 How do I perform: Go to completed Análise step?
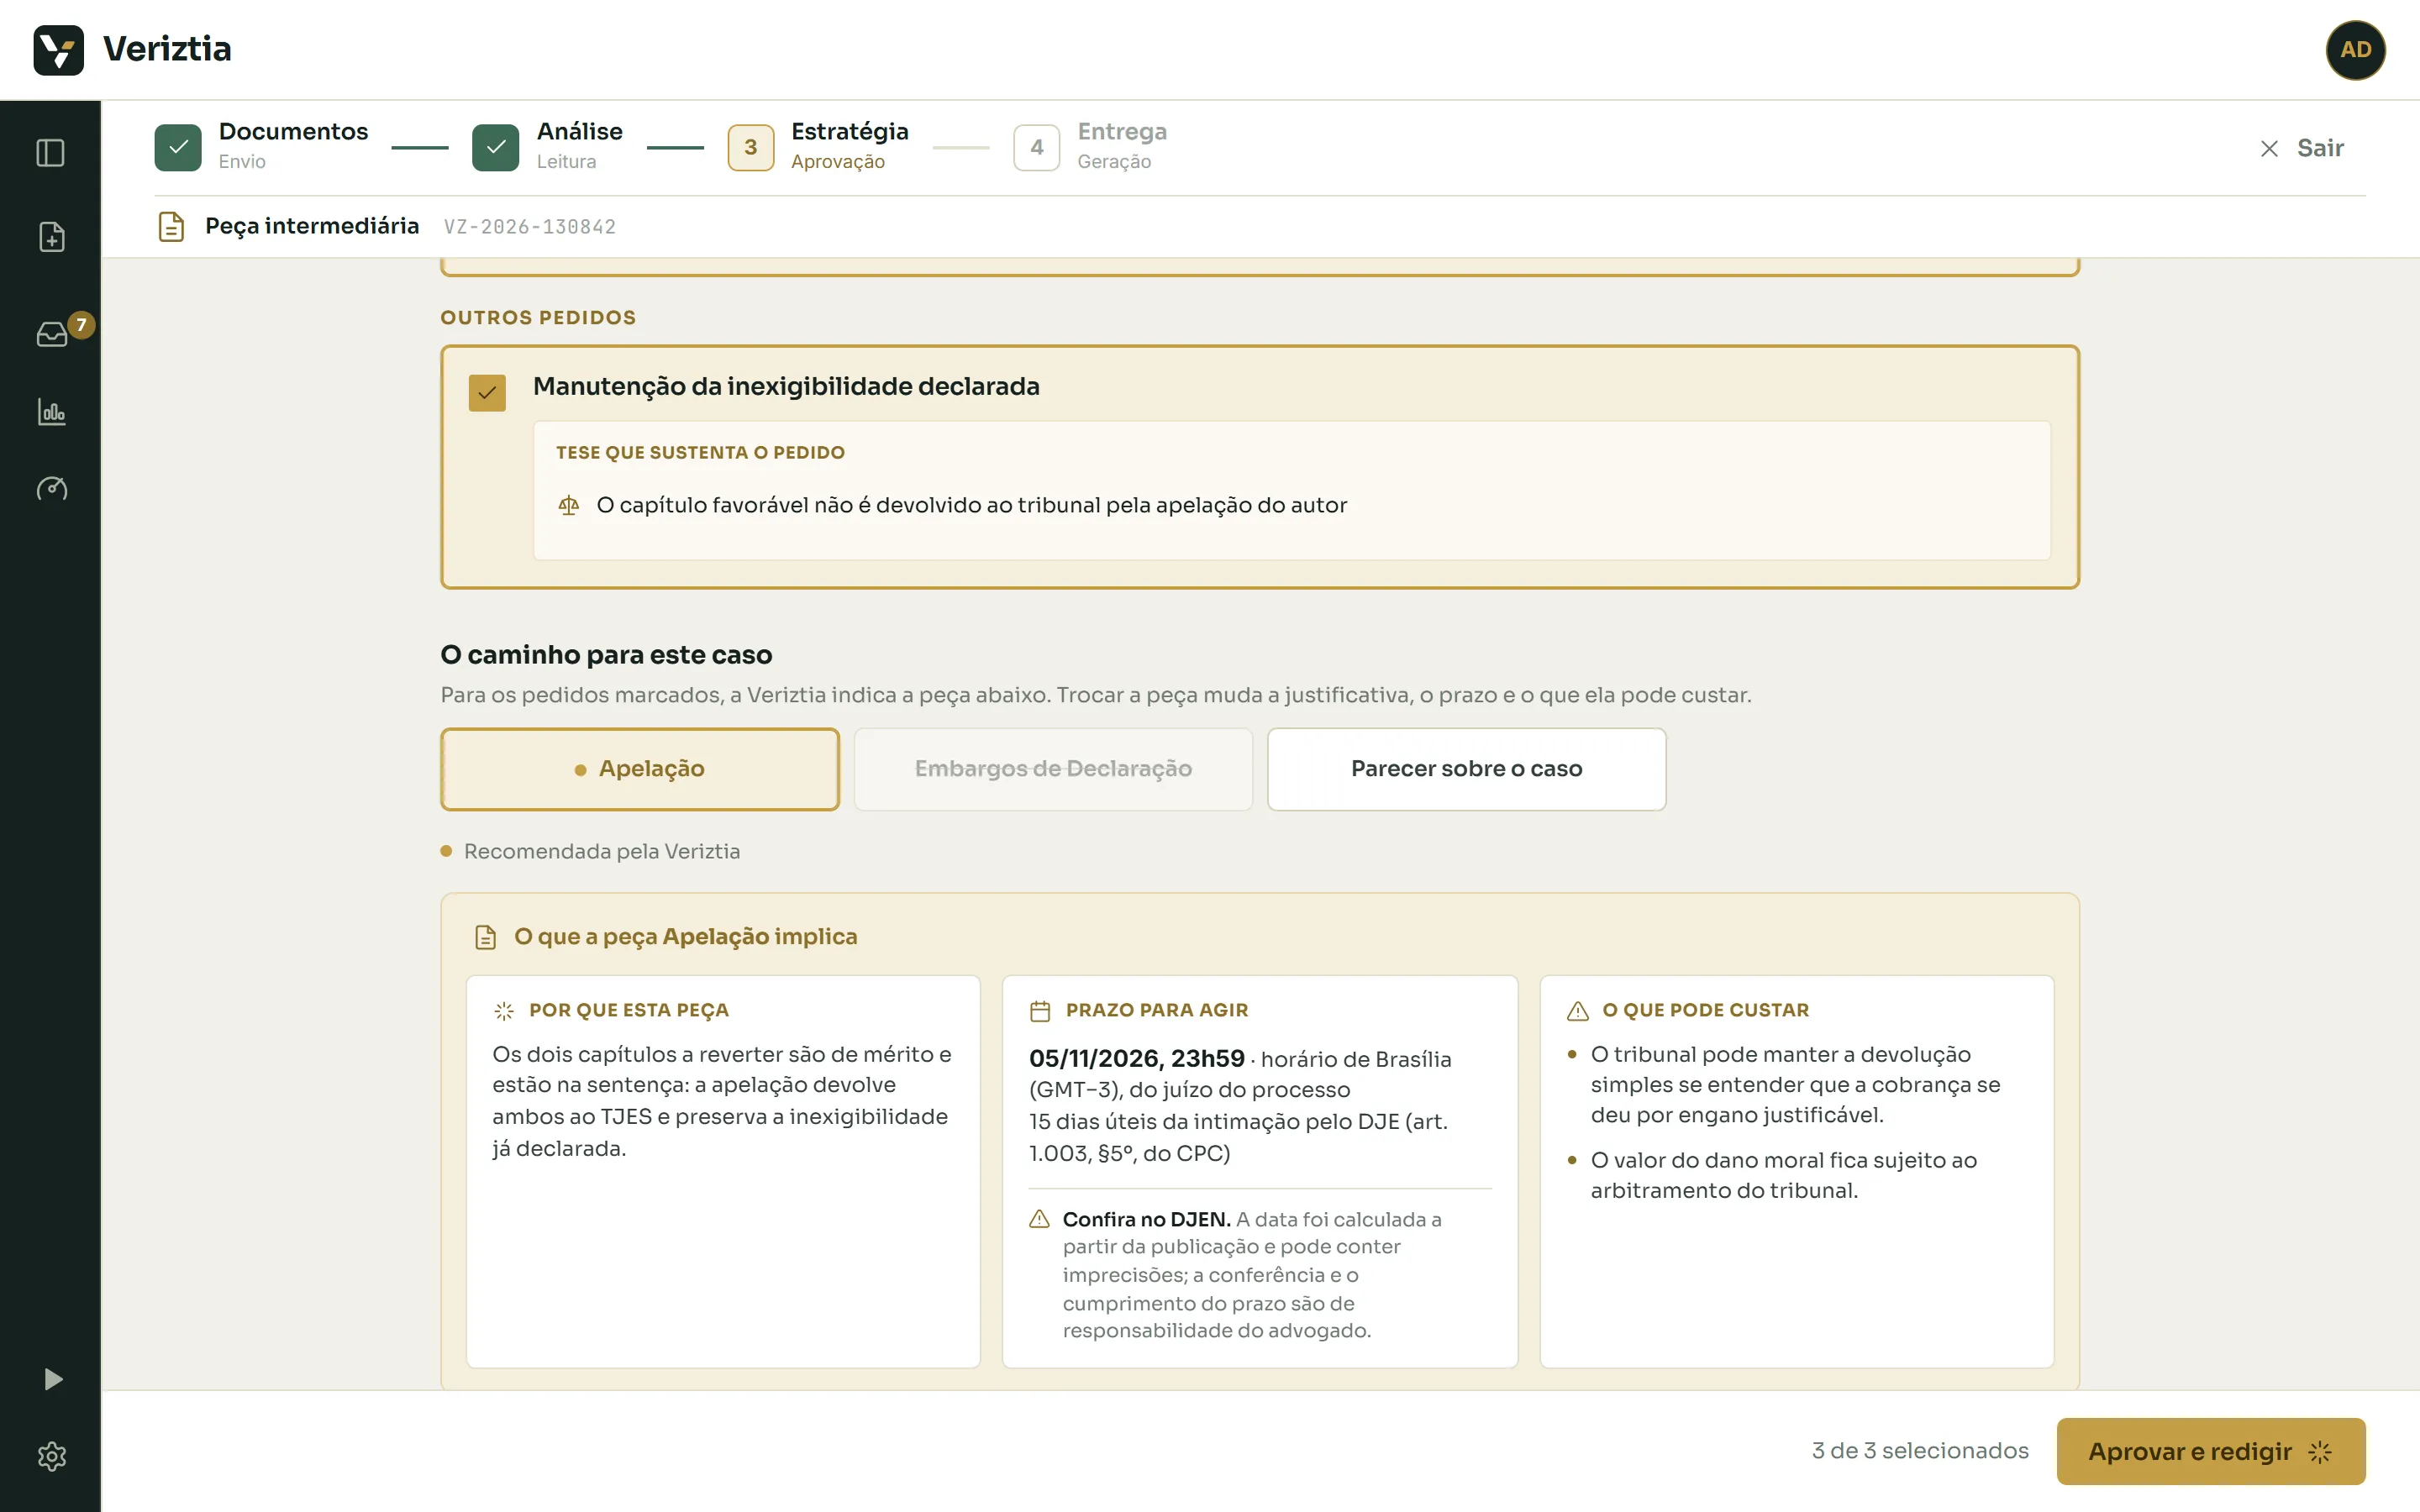(547, 147)
